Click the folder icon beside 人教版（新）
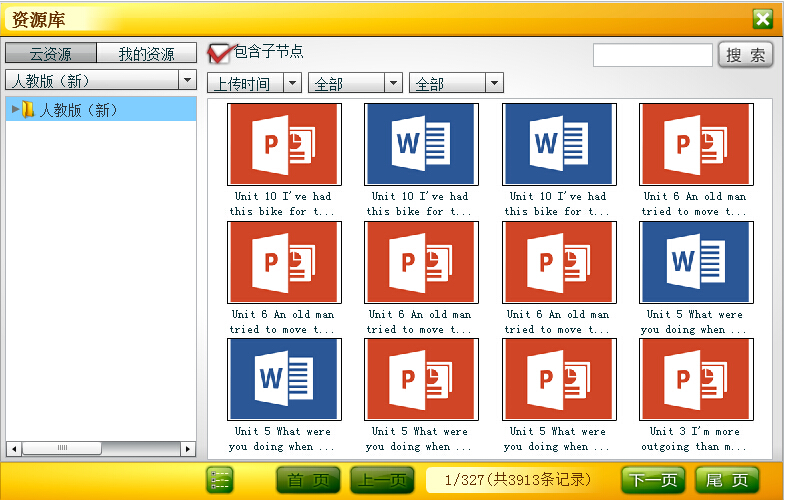 [28, 110]
